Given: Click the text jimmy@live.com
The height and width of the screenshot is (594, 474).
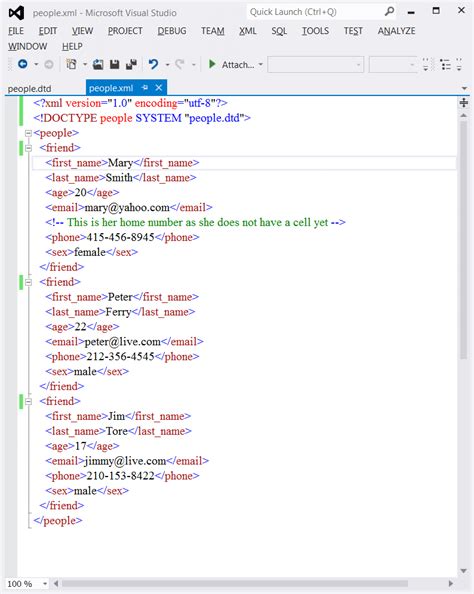Looking at the screenshot, I should [125, 461].
